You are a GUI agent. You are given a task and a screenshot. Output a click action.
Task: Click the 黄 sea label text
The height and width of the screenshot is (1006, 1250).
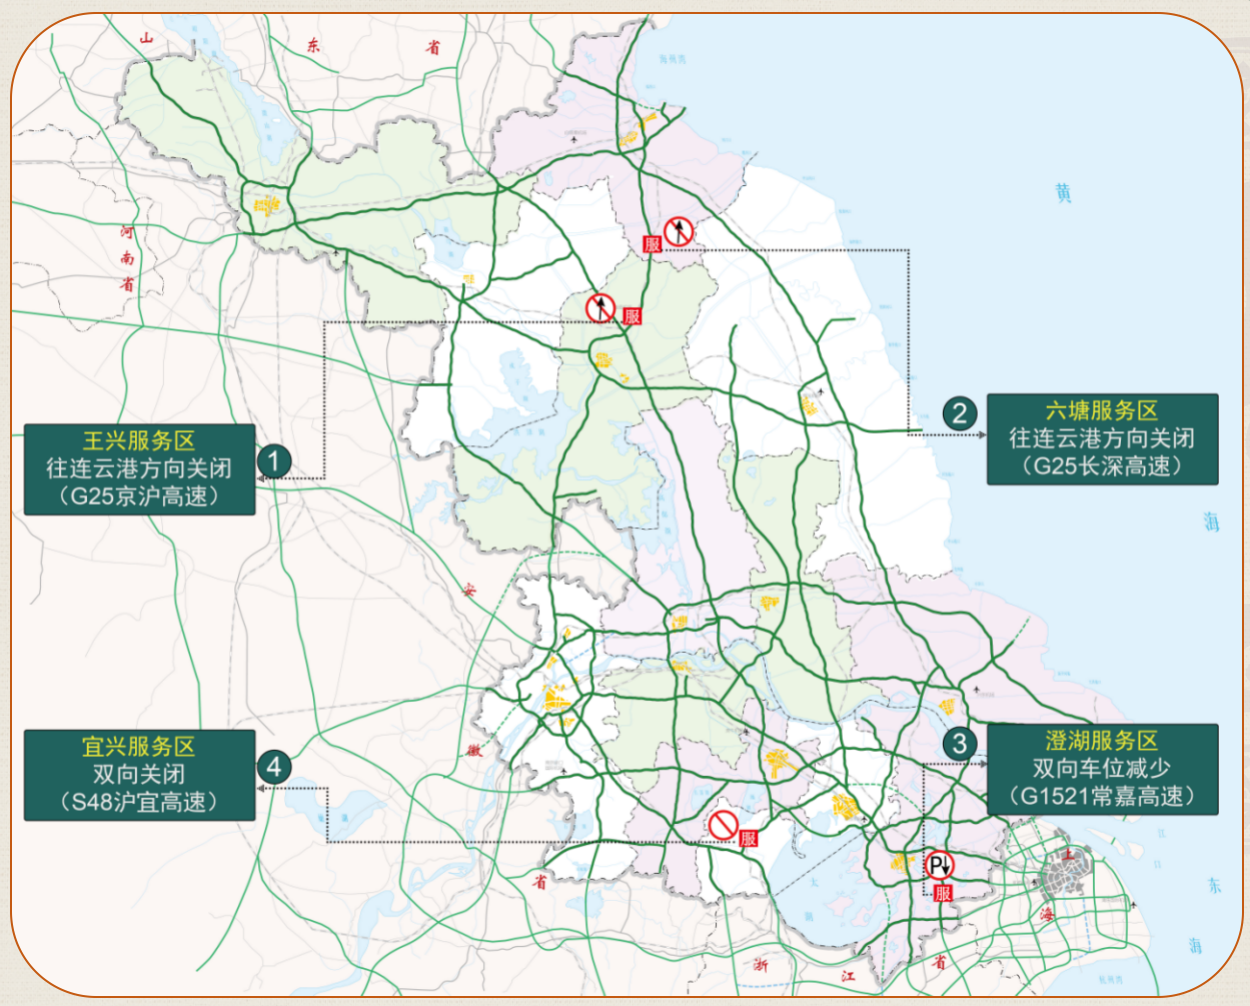[1063, 193]
